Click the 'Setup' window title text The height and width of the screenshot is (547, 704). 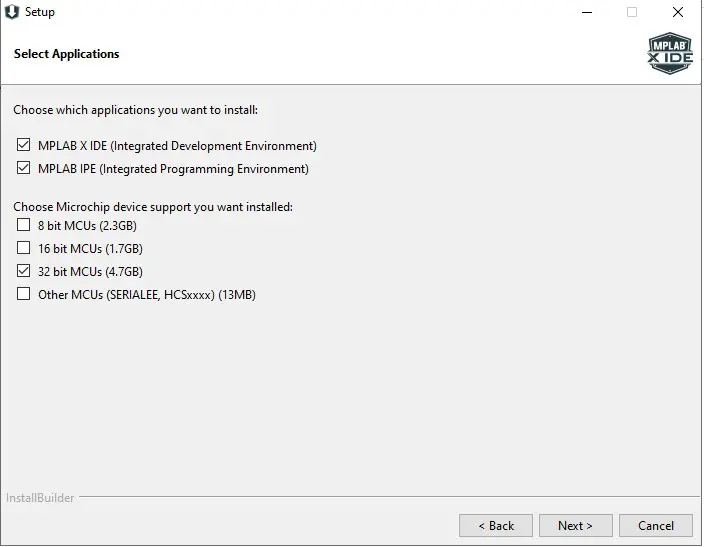point(40,12)
